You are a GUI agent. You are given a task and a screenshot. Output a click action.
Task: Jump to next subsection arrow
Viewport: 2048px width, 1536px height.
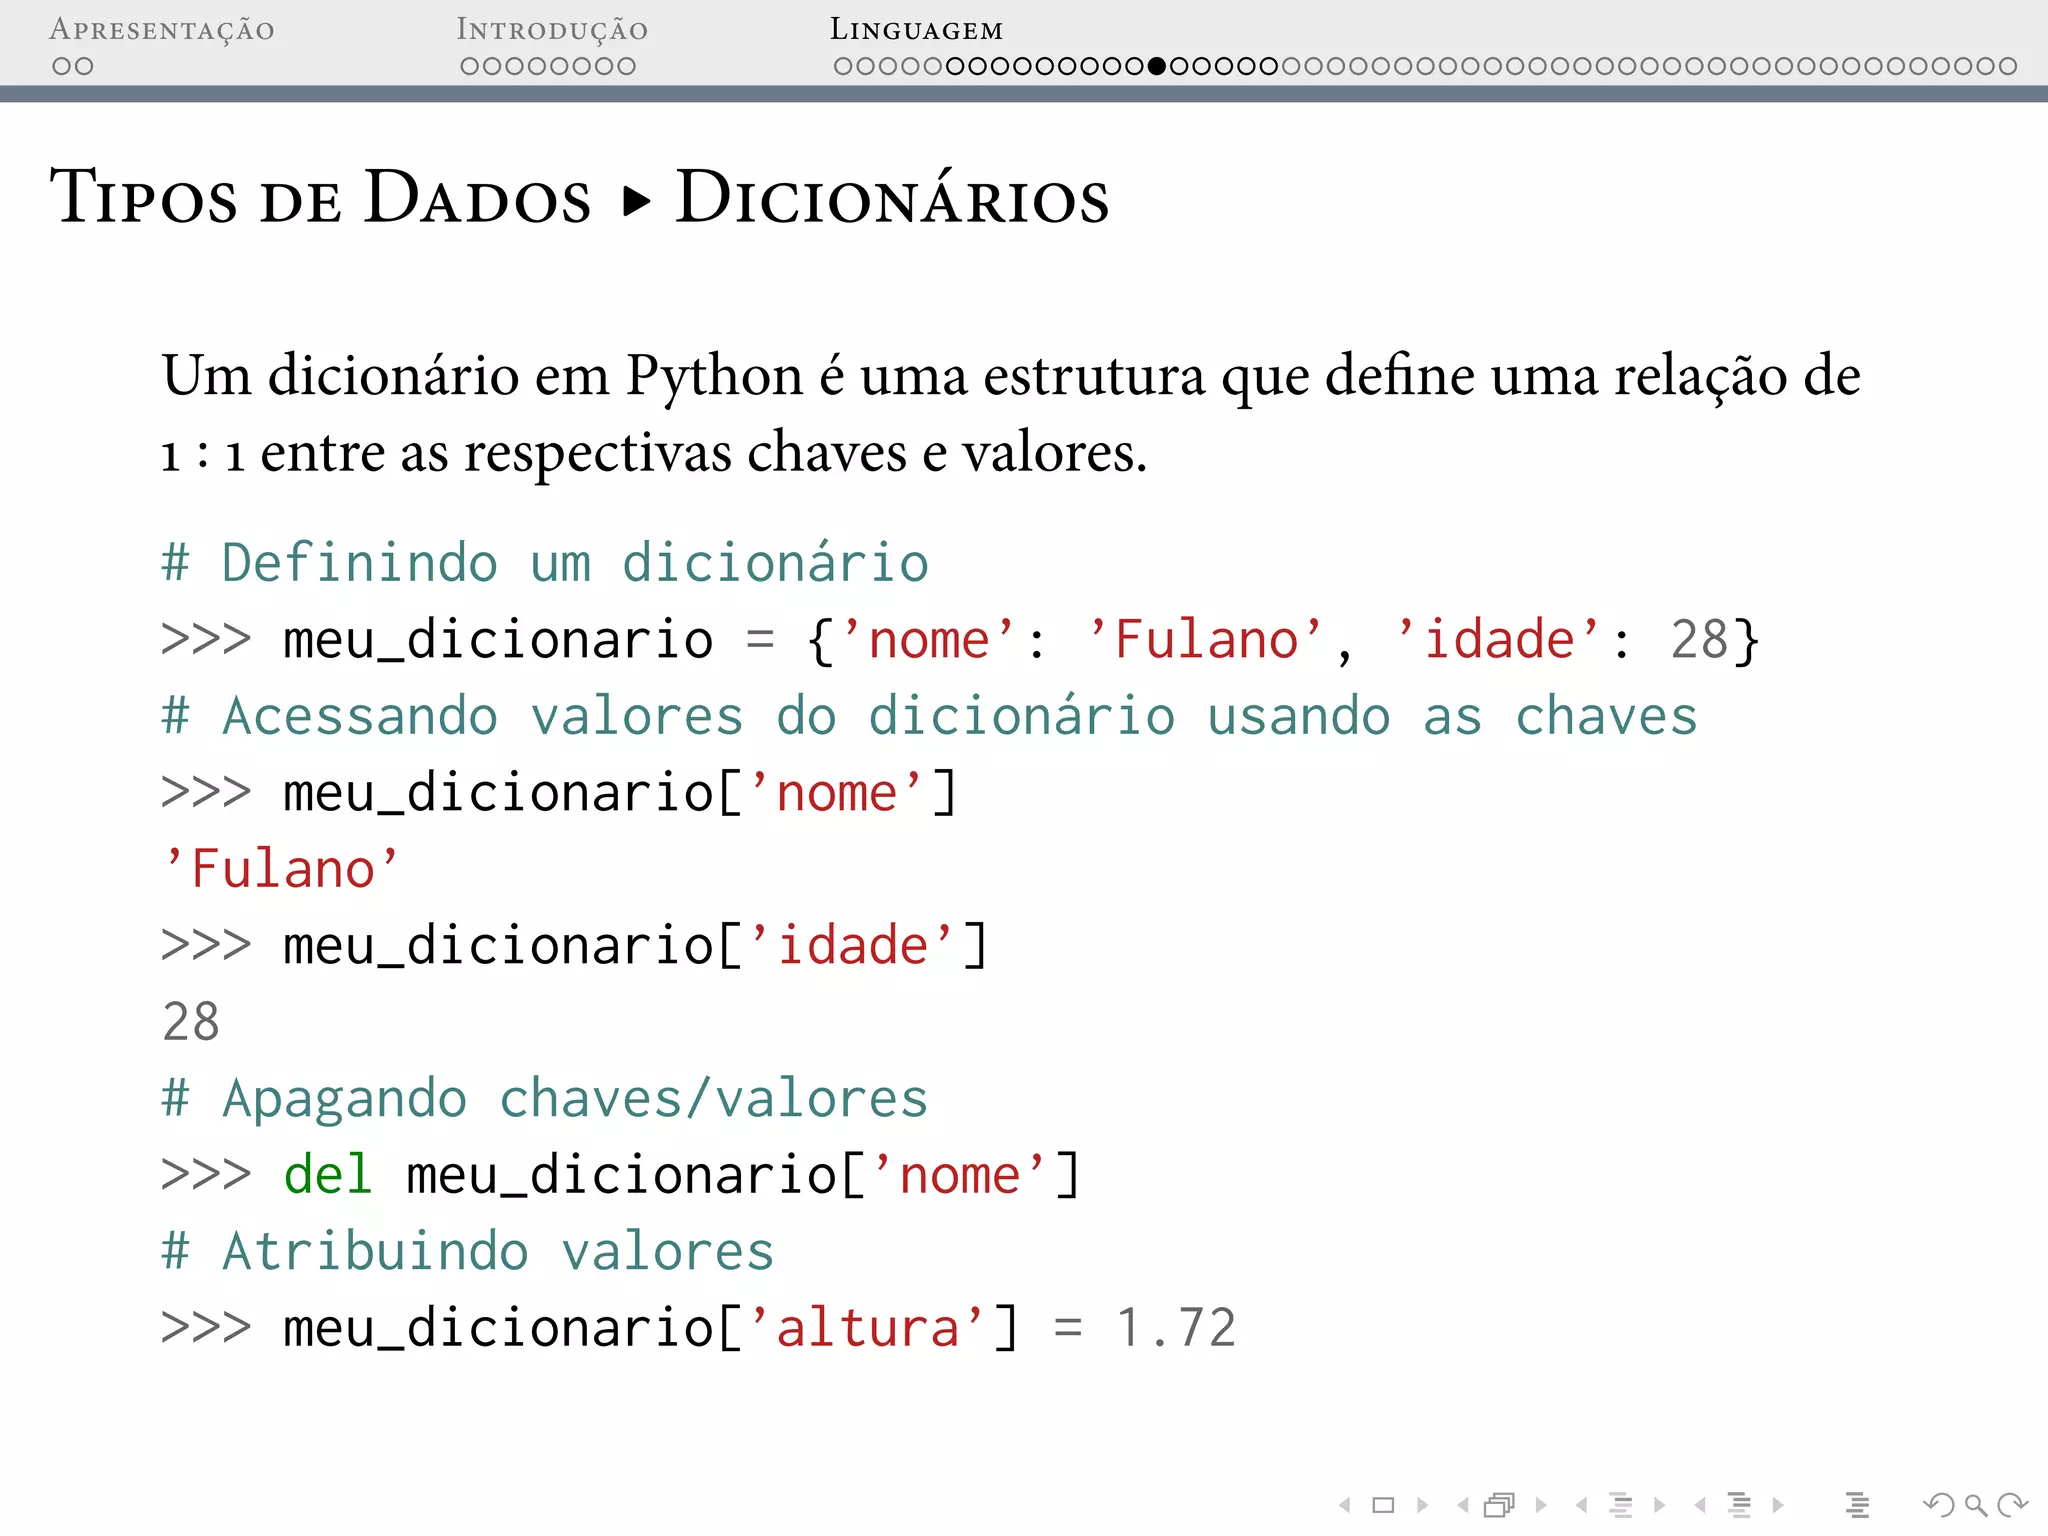click(1660, 1505)
